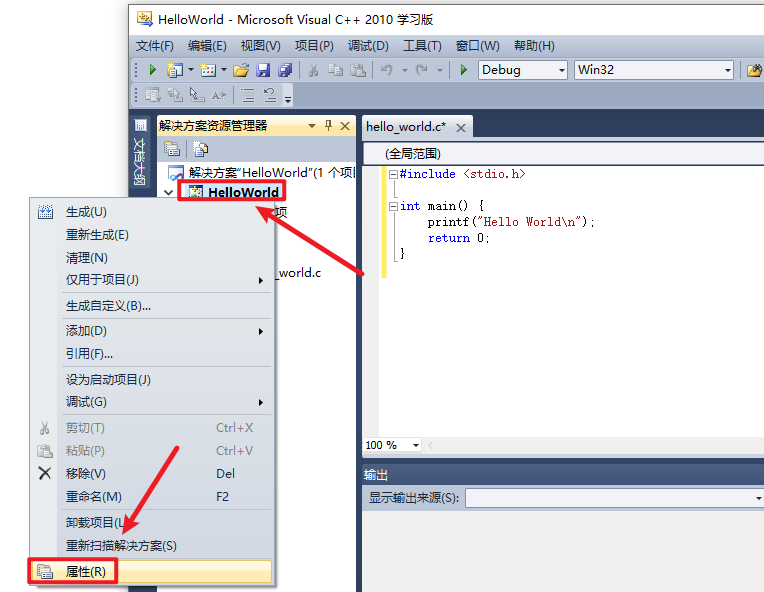Open the New Project dropdown arrow
Screen dimensions: 764x592
(191, 70)
